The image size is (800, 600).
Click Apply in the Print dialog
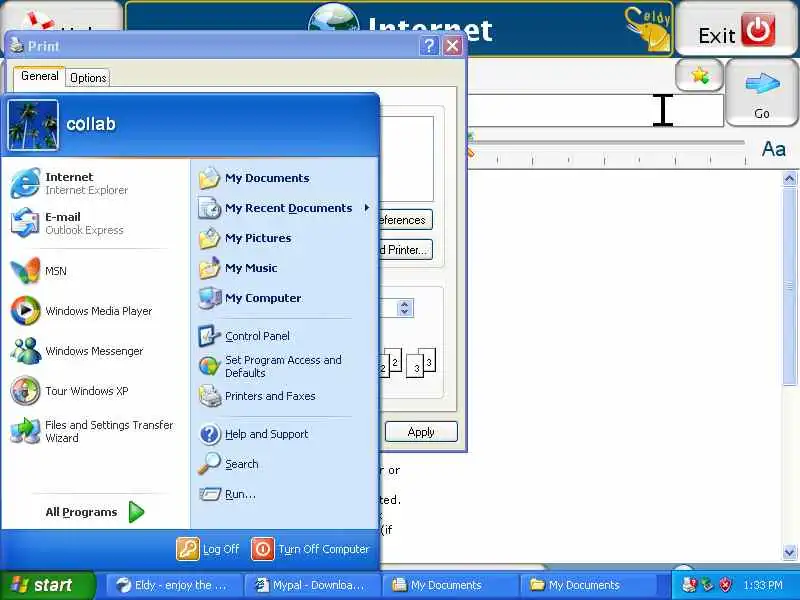[x=421, y=432]
